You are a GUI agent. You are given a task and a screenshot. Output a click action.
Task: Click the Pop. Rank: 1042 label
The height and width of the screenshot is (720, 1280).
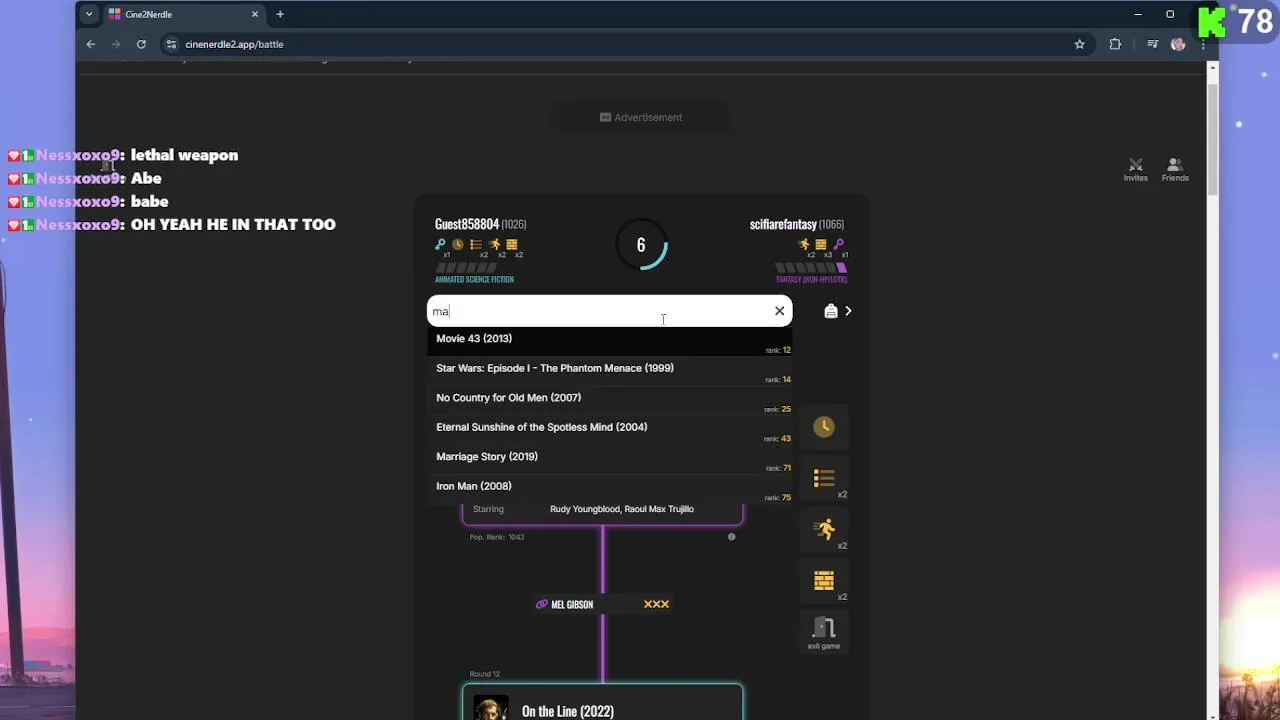(x=497, y=537)
